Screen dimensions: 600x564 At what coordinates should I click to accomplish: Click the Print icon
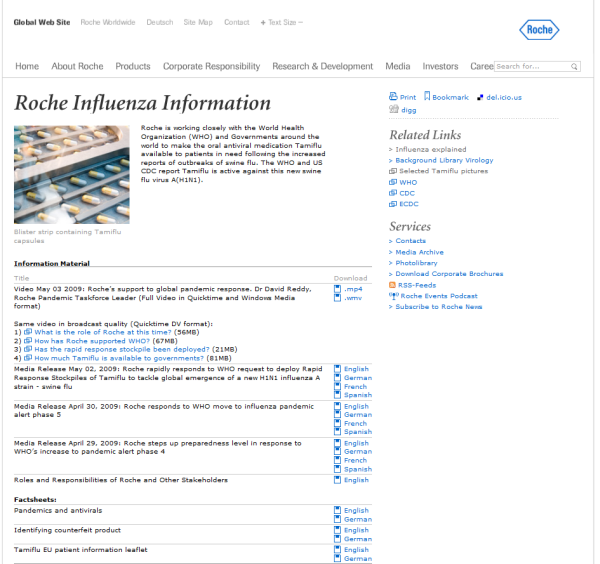[x=393, y=98]
